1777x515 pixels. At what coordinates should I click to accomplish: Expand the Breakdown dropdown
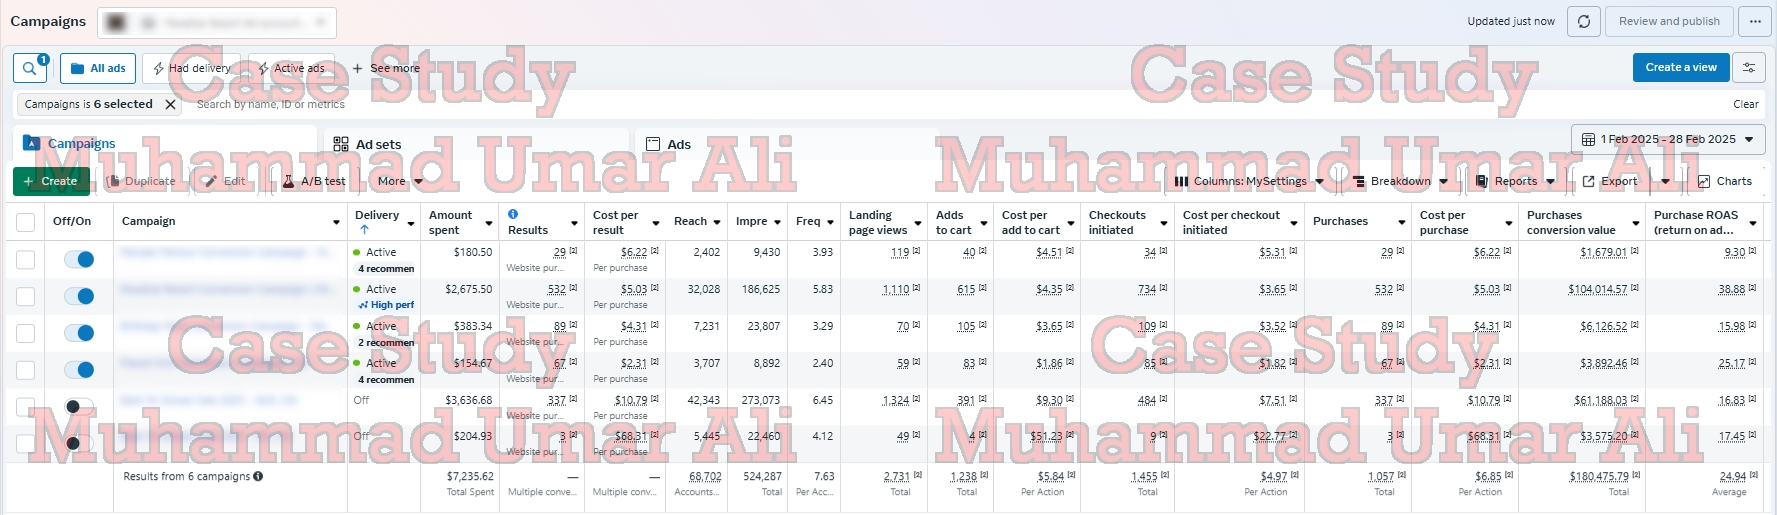1398,181
